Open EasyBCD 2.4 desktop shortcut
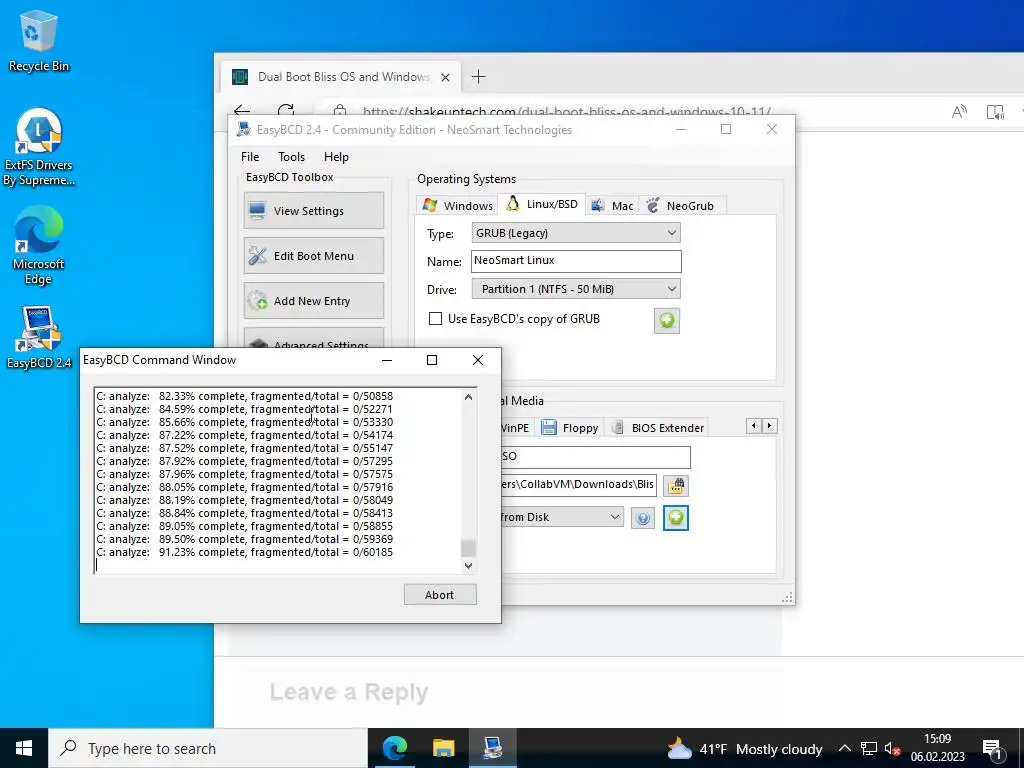Image resolution: width=1024 pixels, height=768 pixels. pyautogui.click(x=38, y=337)
